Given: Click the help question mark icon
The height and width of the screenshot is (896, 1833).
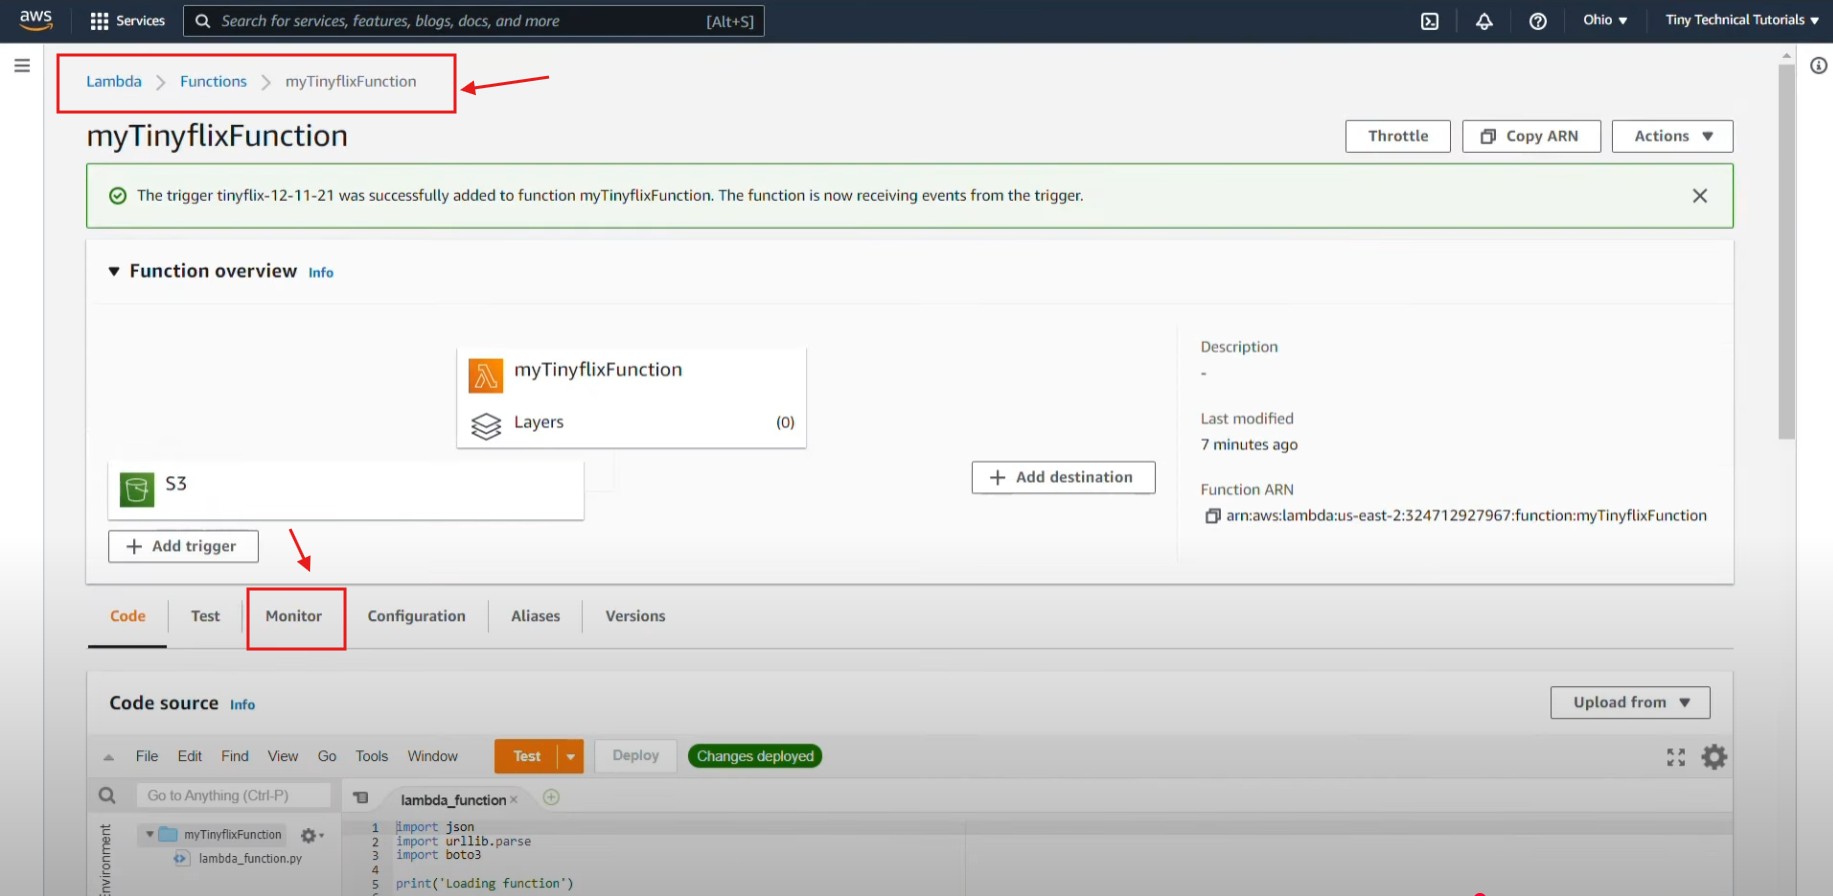Looking at the screenshot, I should click(x=1538, y=21).
